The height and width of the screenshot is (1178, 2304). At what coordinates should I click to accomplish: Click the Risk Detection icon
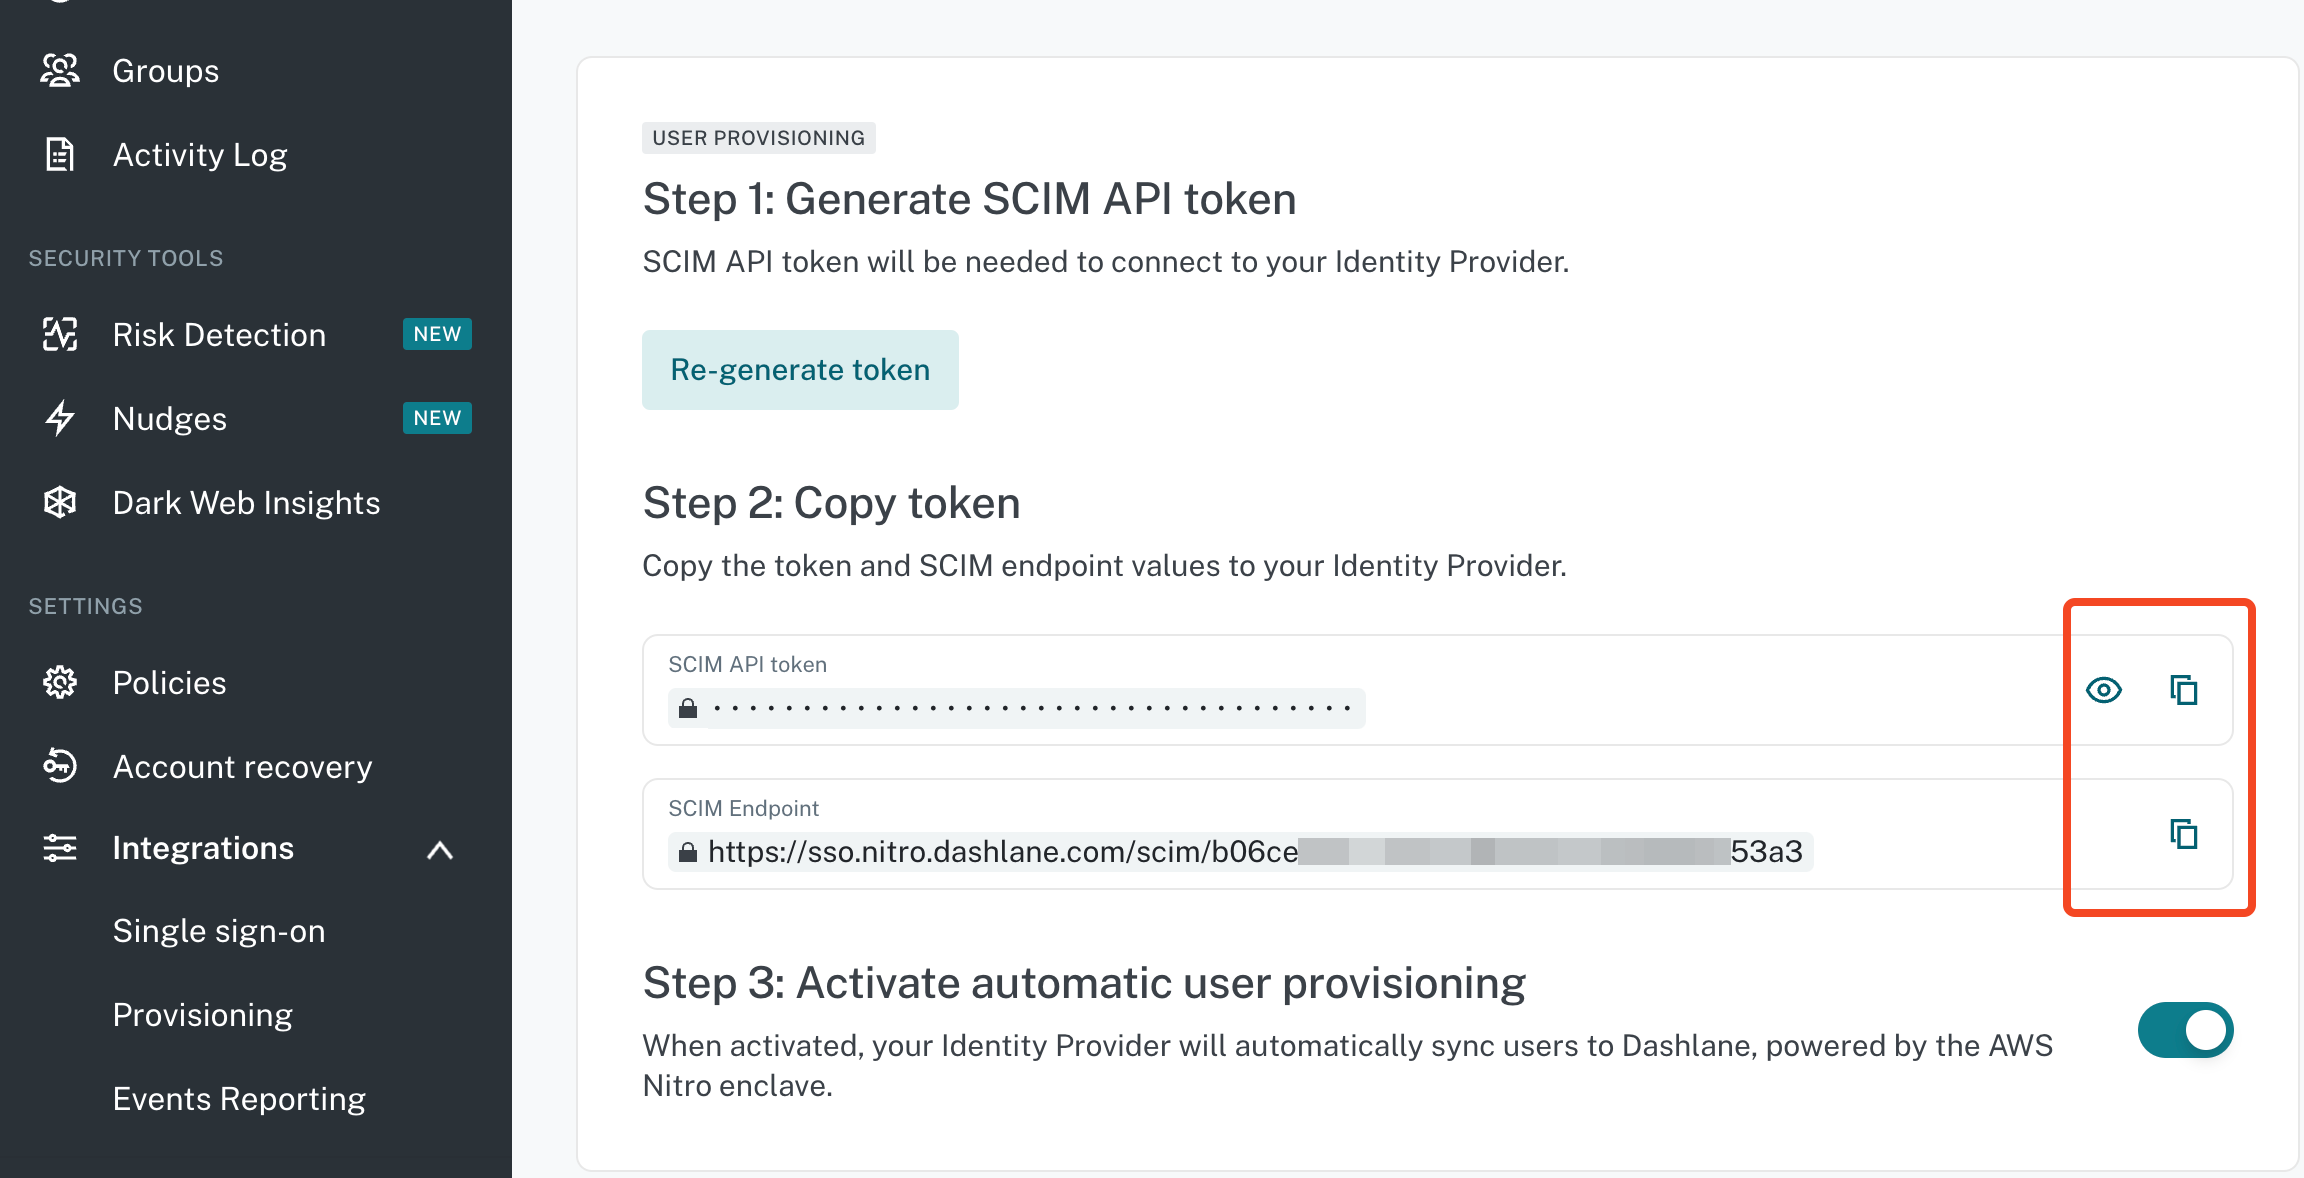(x=60, y=335)
